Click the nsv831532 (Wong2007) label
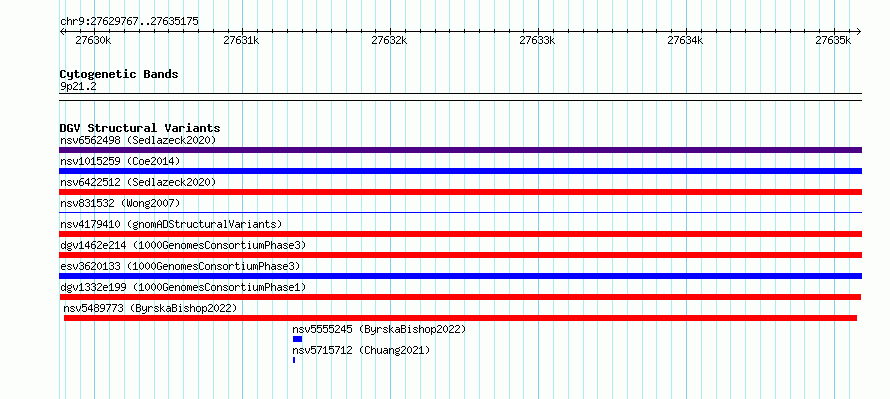The width and height of the screenshot is (890, 399). point(120,203)
